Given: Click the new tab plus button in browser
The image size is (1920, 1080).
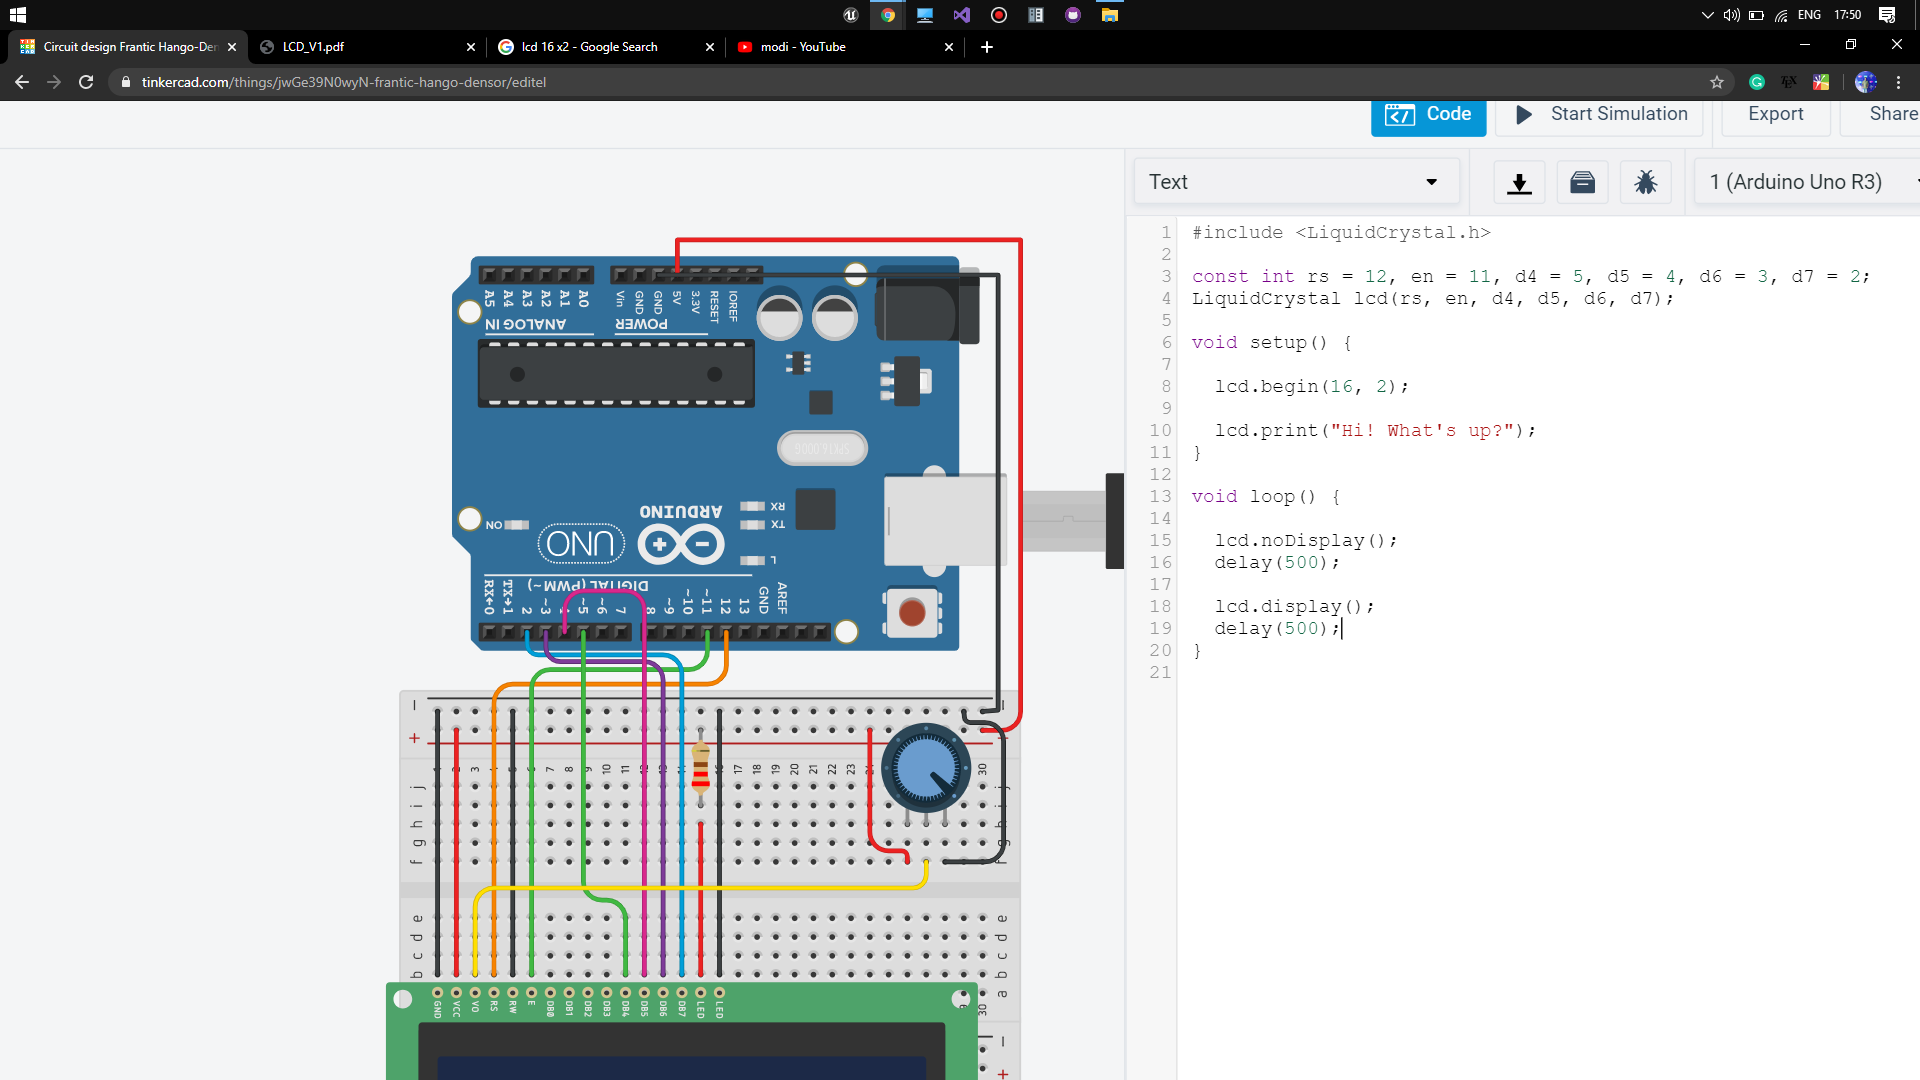Looking at the screenshot, I should (986, 46).
